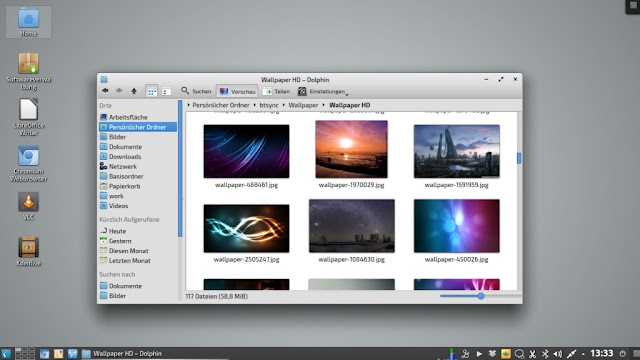Open Home desktop icon
This screenshot has width=640, height=360.
[x=29, y=22]
